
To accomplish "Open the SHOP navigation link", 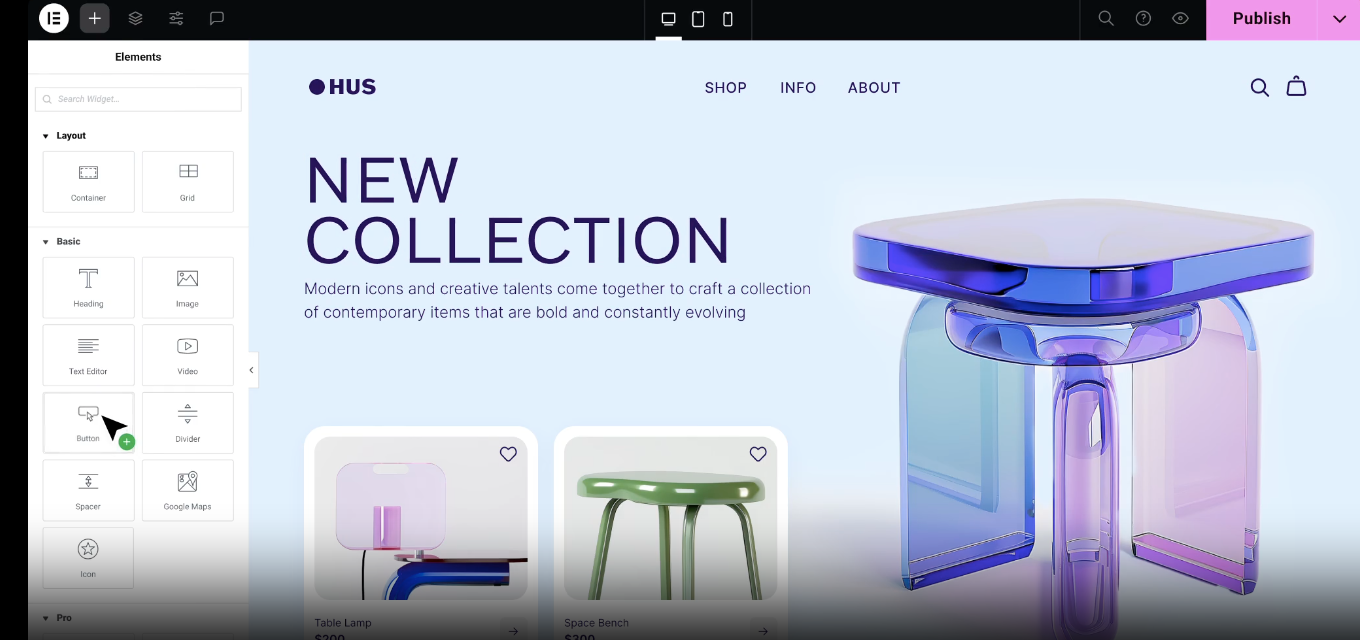I will coord(726,88).
